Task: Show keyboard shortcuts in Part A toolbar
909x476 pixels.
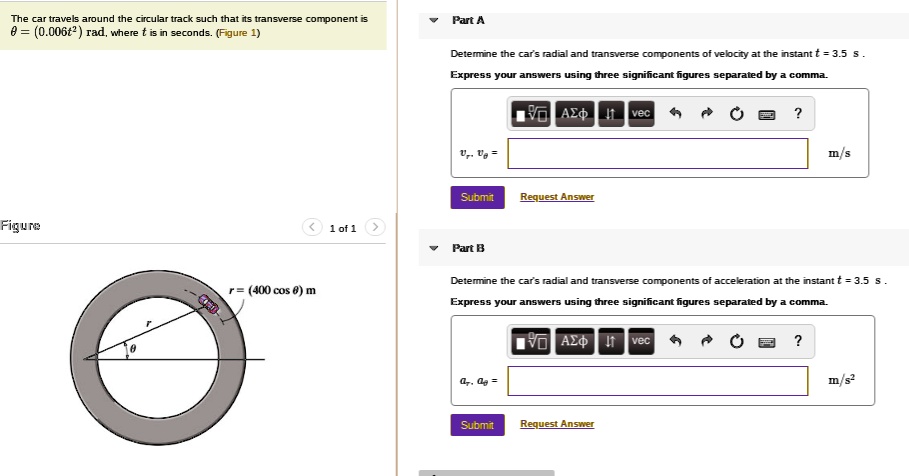Action: pos(767,114)
